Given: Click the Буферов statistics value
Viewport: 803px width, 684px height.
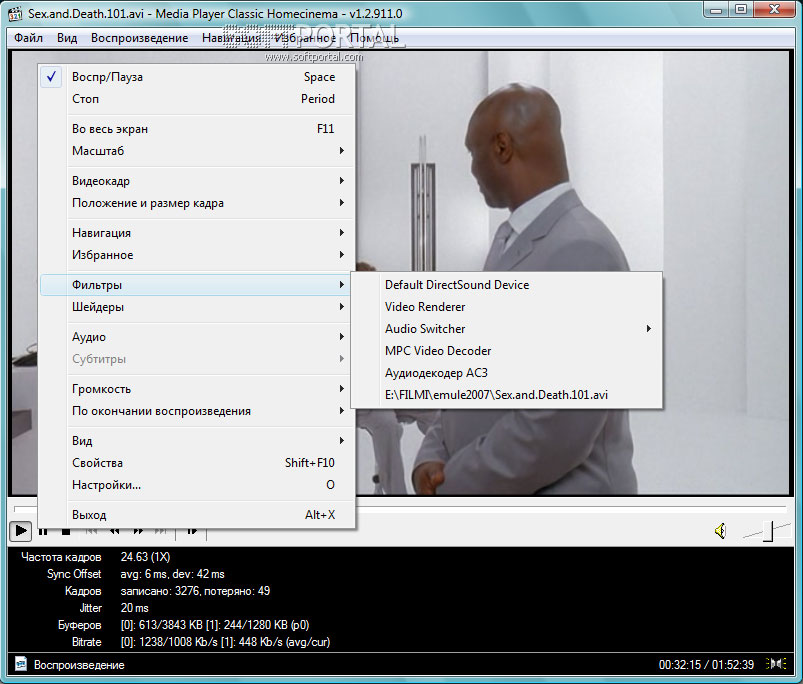Looking at the screenshot, I should [x=215, y=625].
